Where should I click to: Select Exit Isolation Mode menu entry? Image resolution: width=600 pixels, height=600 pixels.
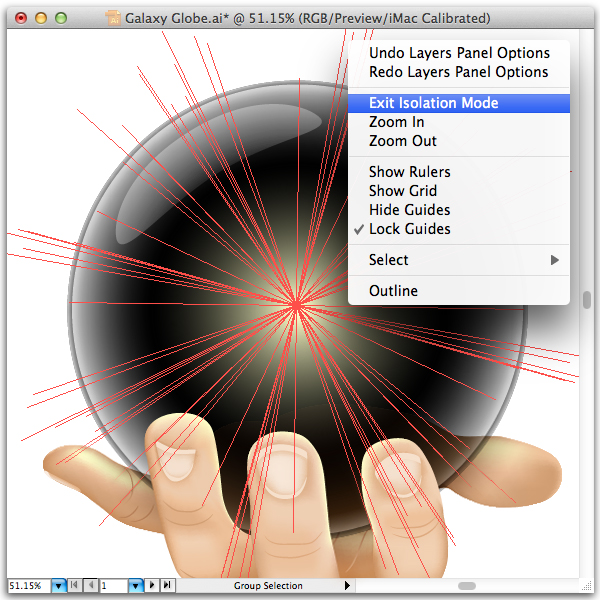pyautogui.click(x=459, y=103)
